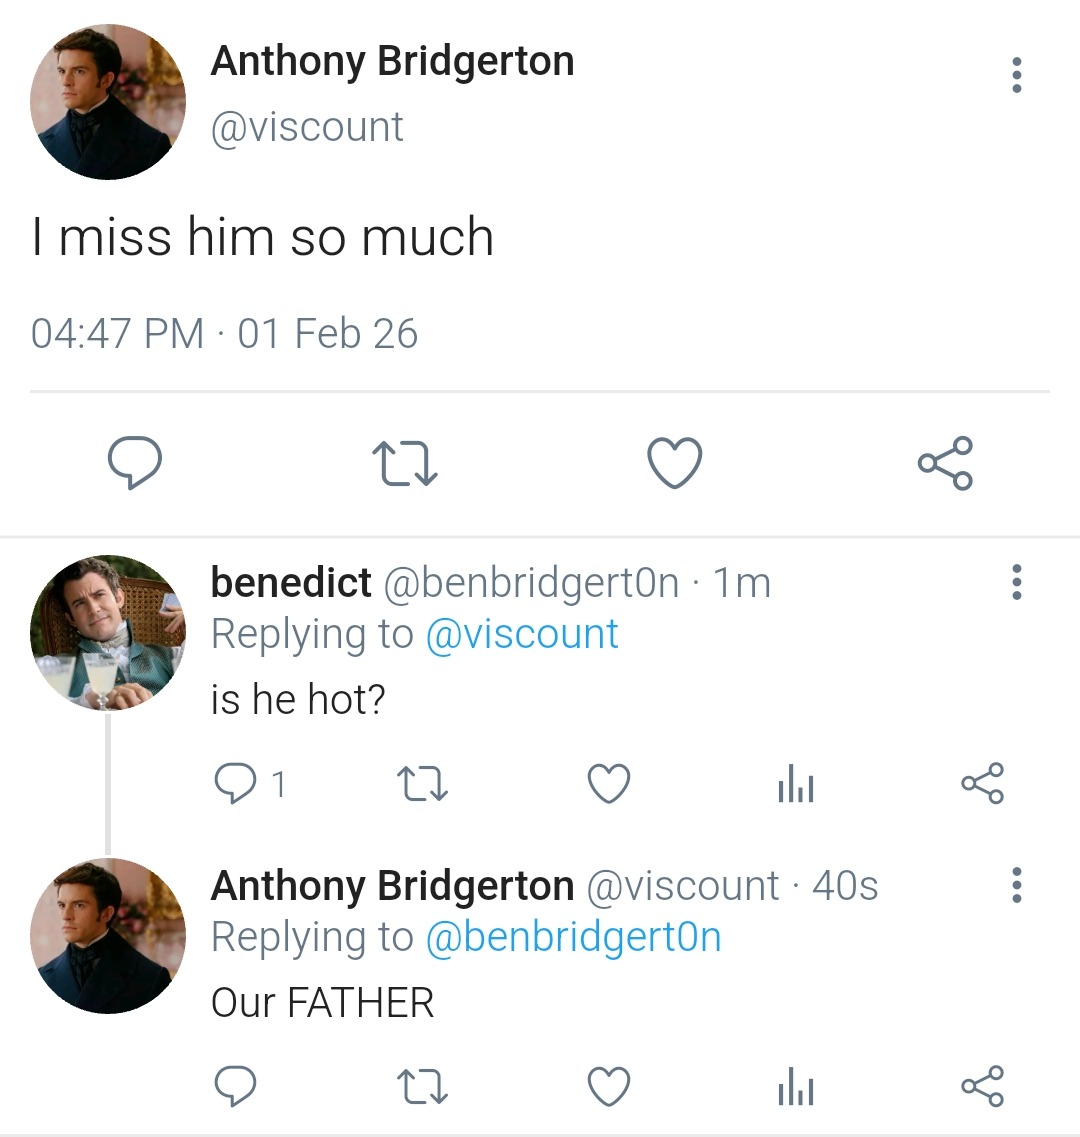The width and height of the screenshot is (1080, 1137).
Task: Reply to the main "I miss him so much" tweet
Action: coord(135,464)
